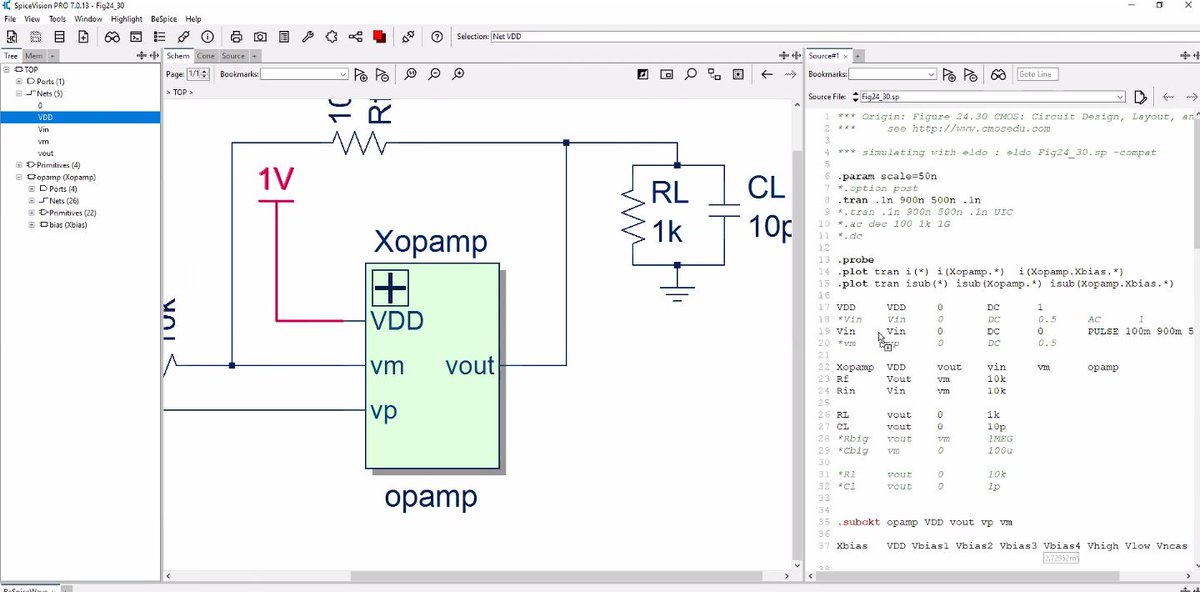Screen dimensions: 1200x592
Task: Select net vm in tree
Action: point(43,141)
